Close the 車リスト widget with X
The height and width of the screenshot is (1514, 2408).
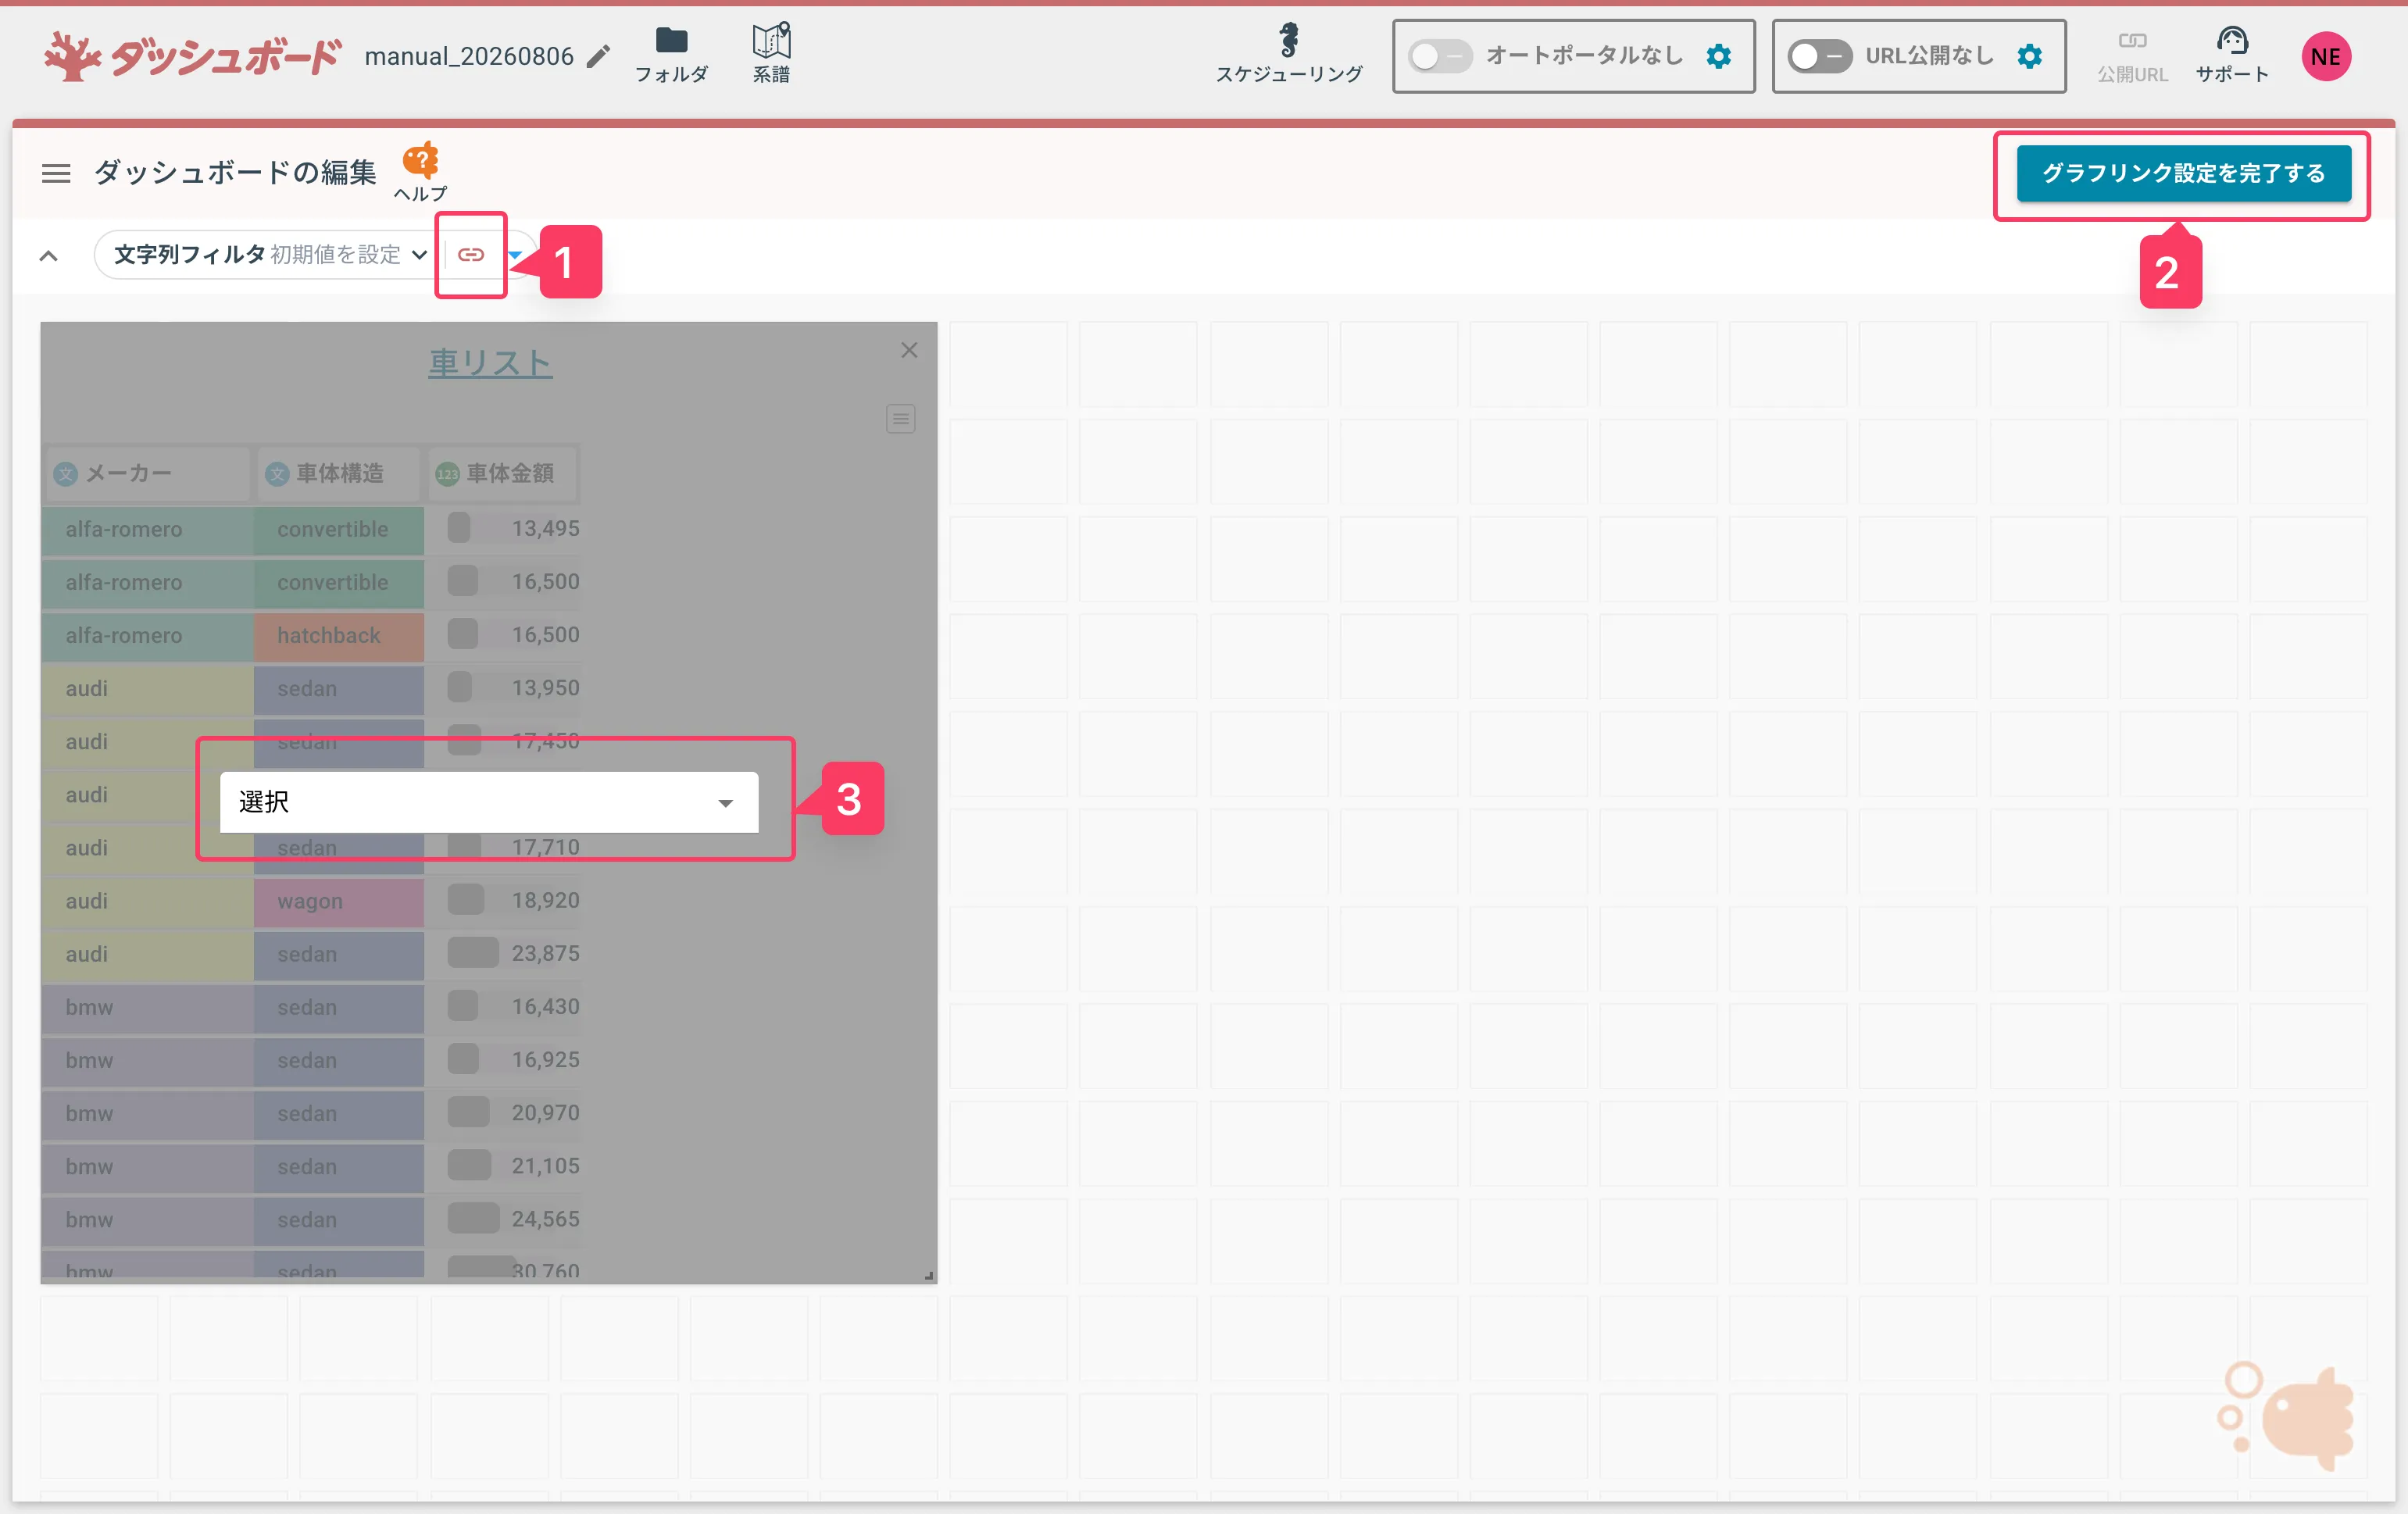click(x=909, y=350)
